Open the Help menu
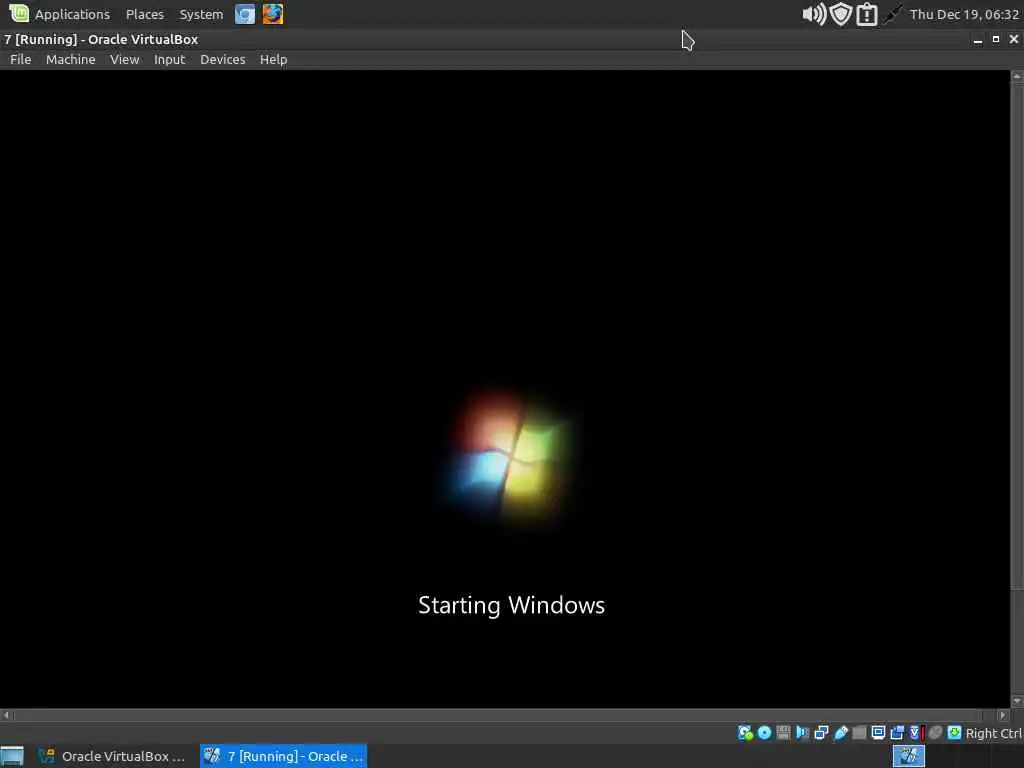Viewport: 1024px width, 768px height. [x=273, y=59]
